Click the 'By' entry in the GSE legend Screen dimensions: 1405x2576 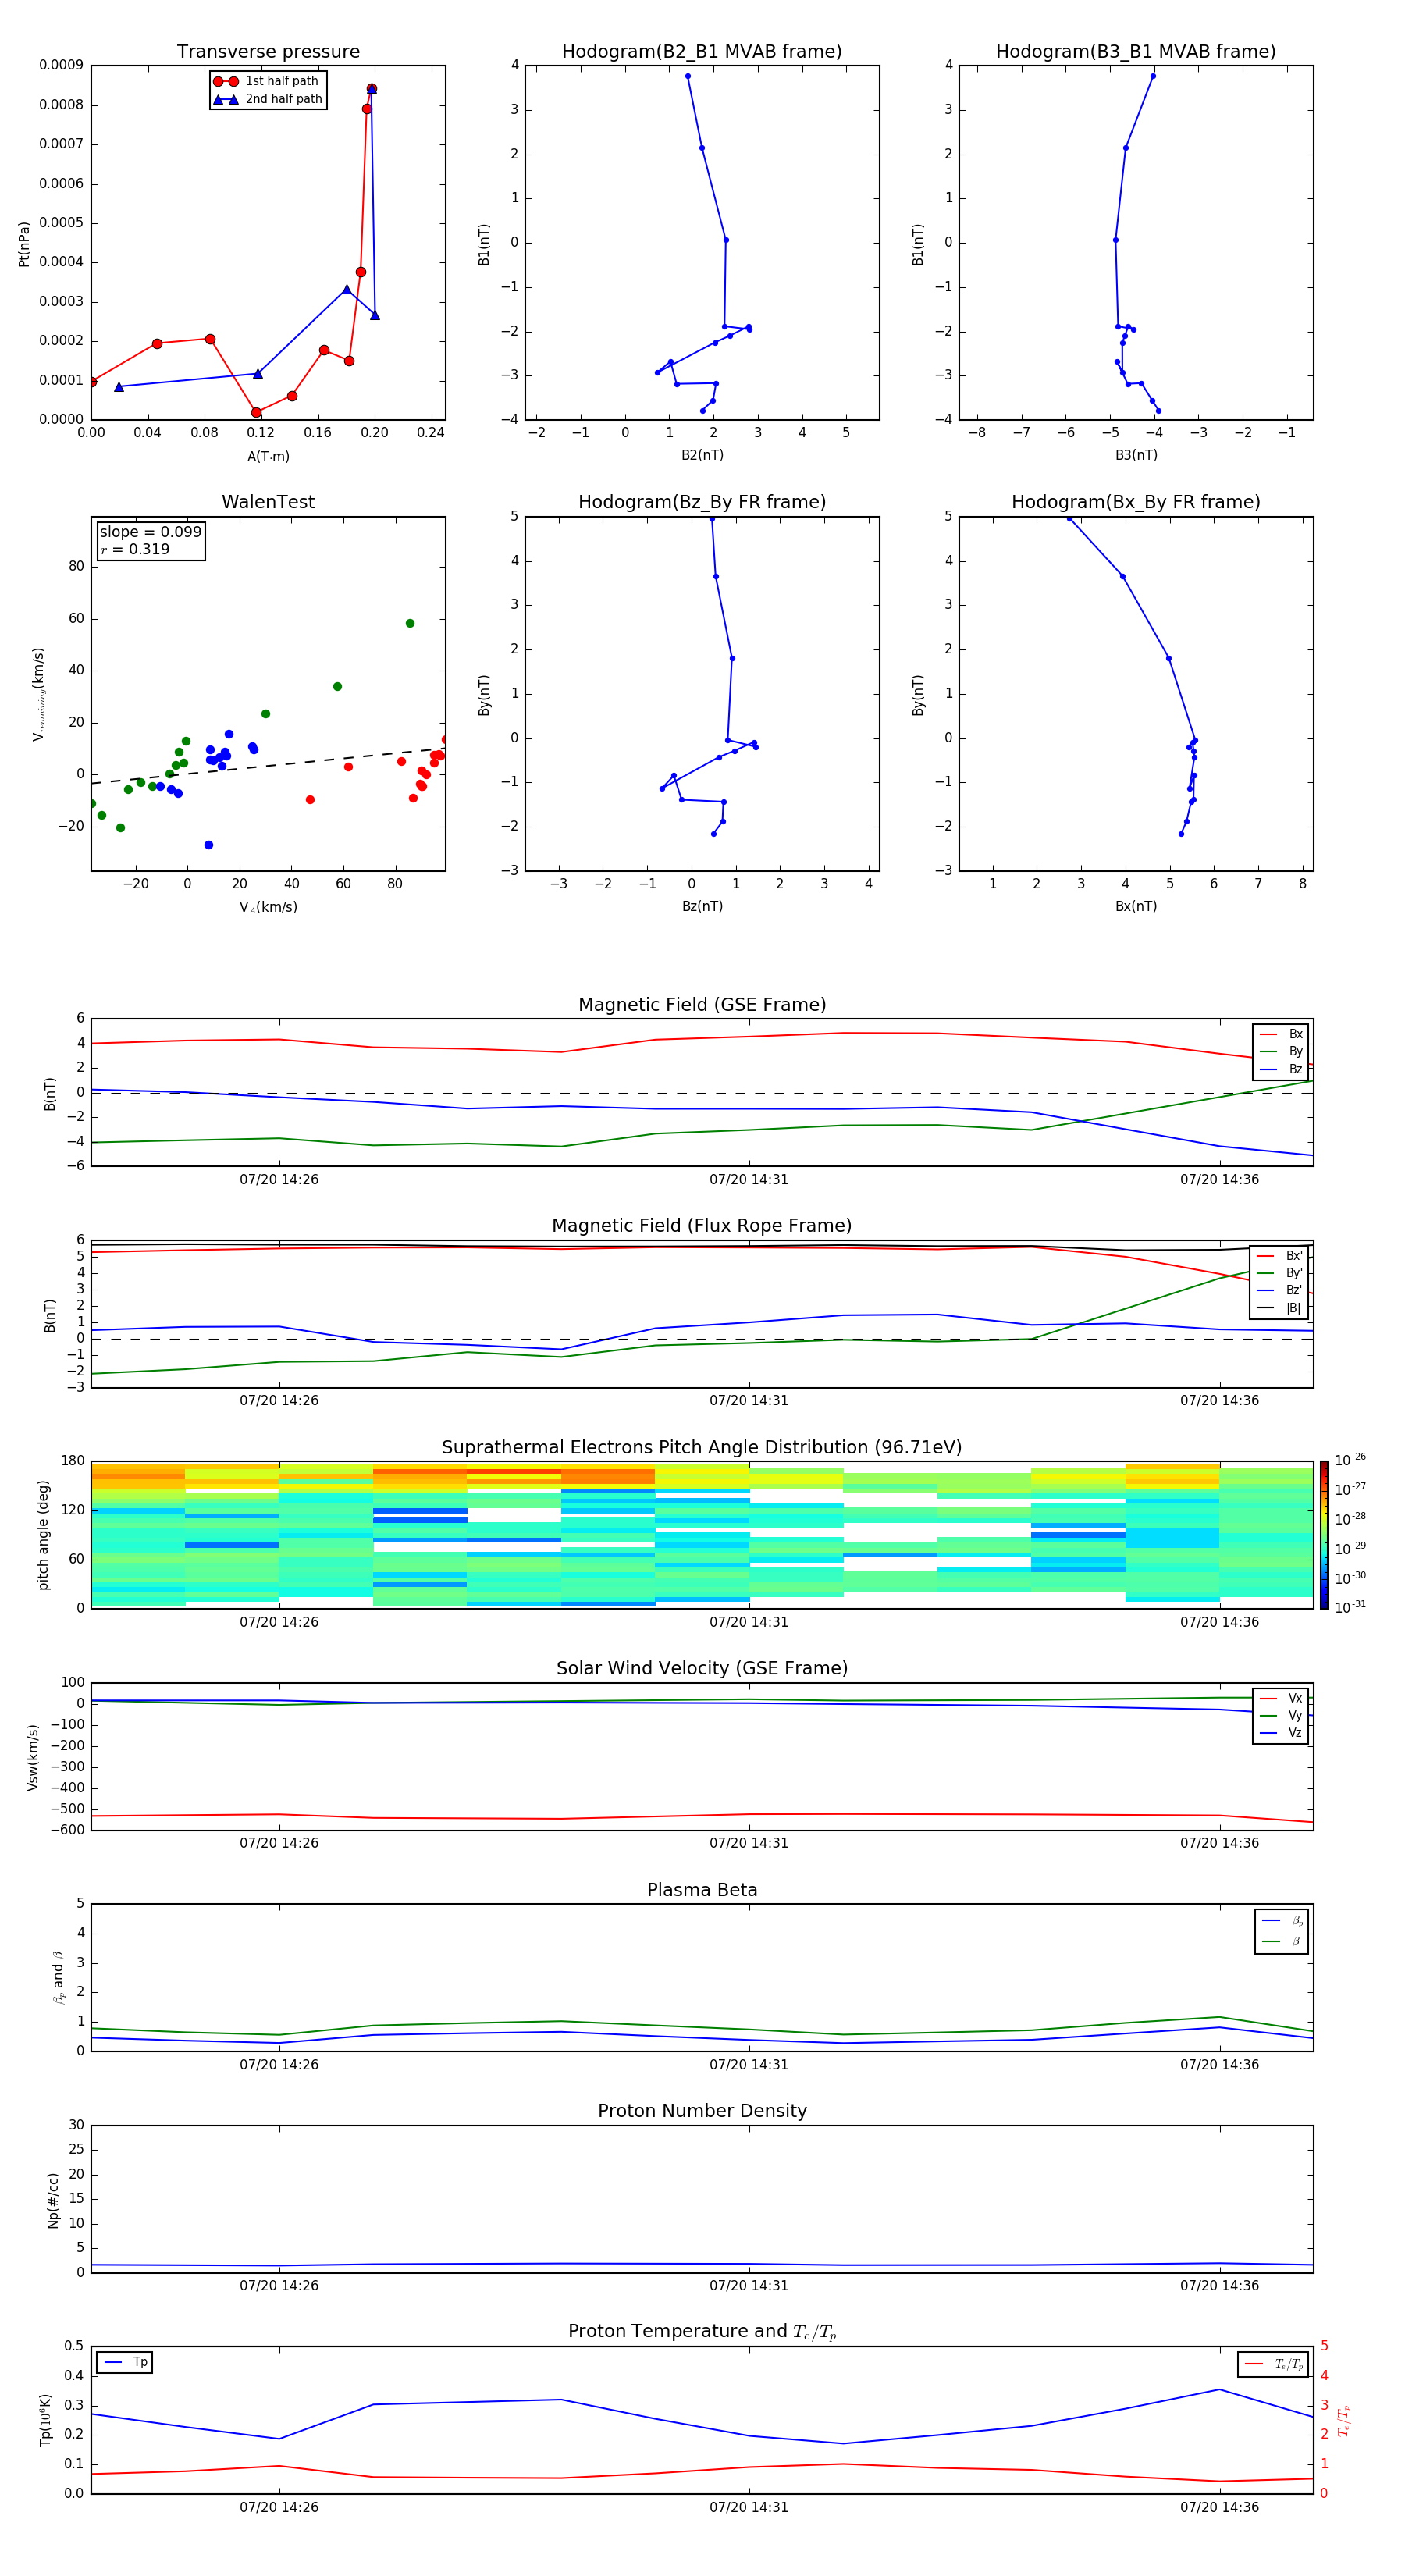point(1282,1051)
